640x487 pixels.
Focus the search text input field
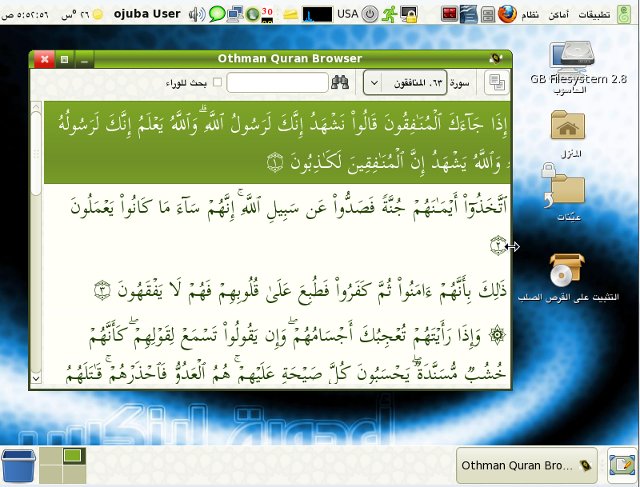[x=277, y=83]
